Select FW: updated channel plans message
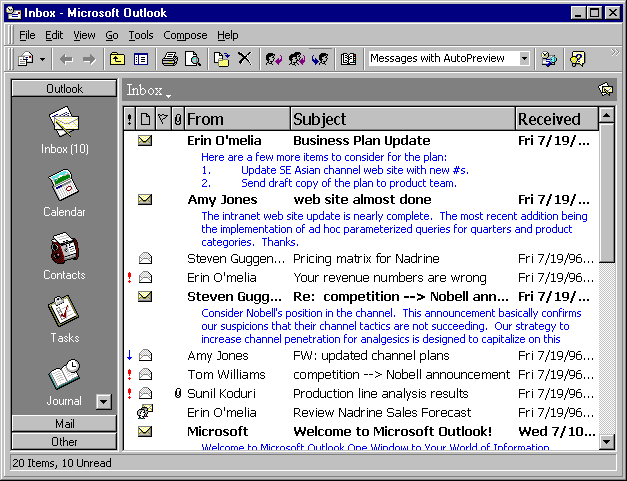This screenshot has height=481, width=627. tap(361, 355)
